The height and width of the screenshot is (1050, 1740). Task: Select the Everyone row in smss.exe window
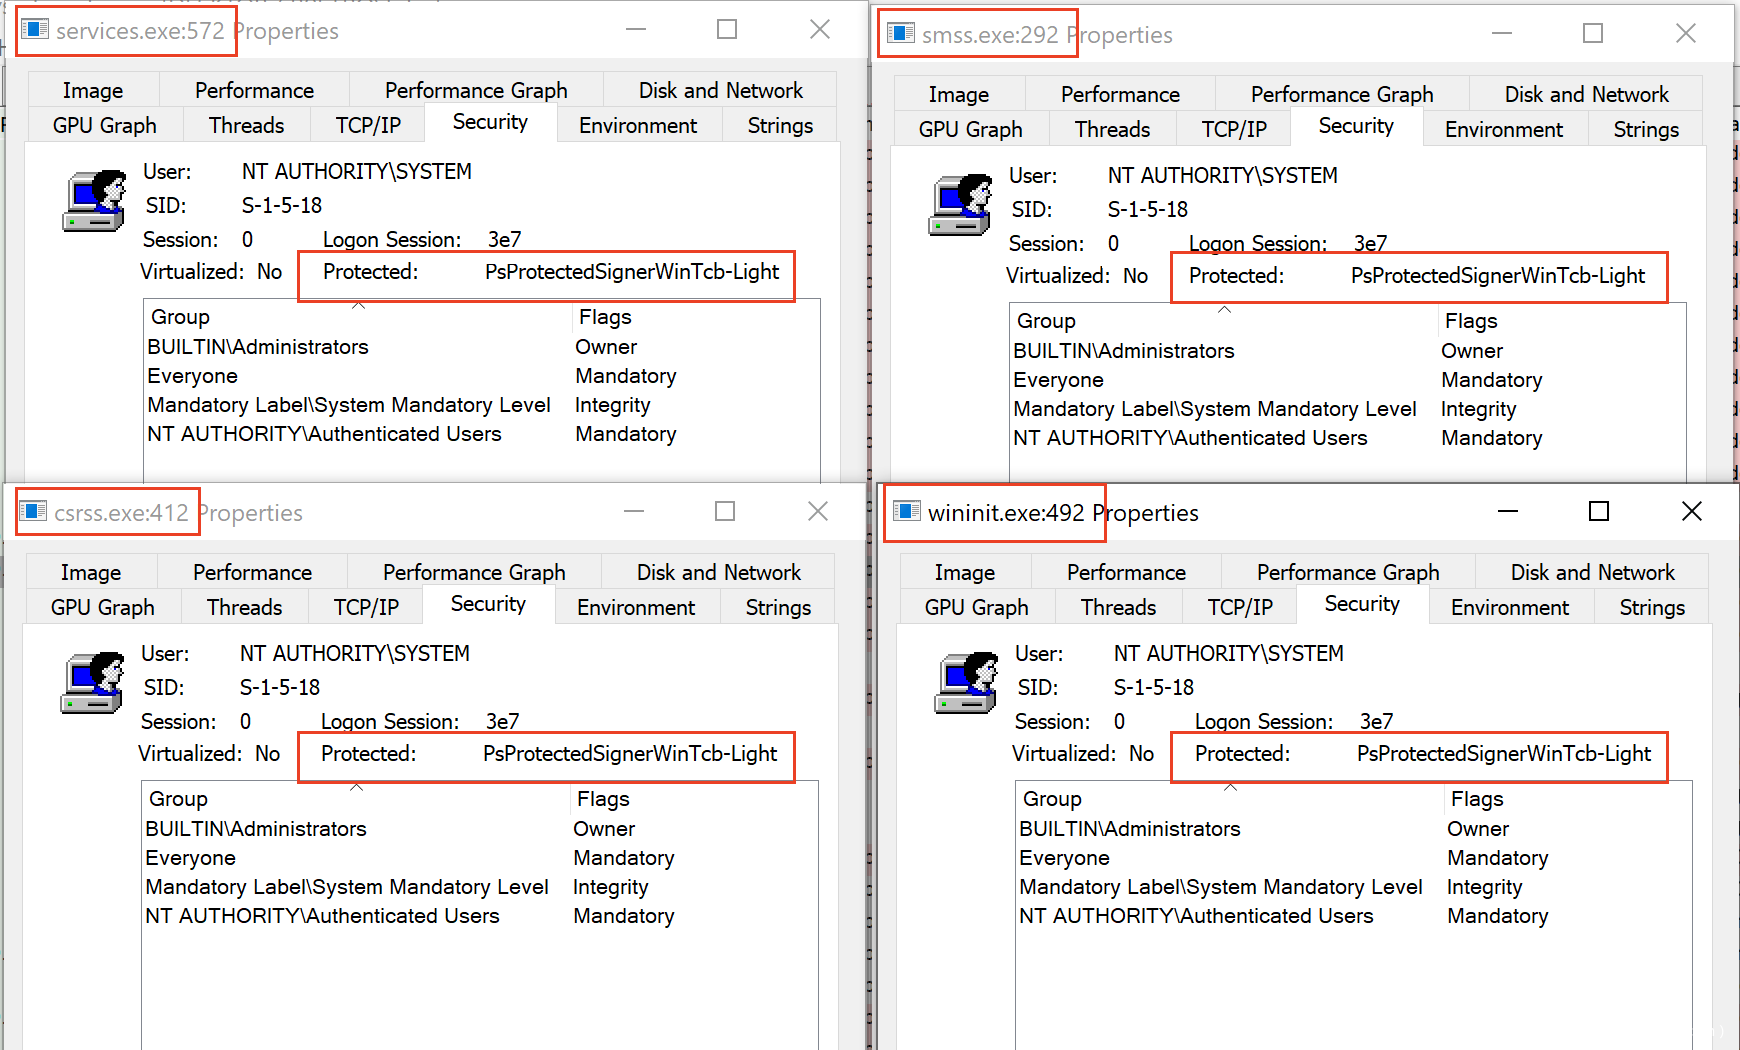1348,380
